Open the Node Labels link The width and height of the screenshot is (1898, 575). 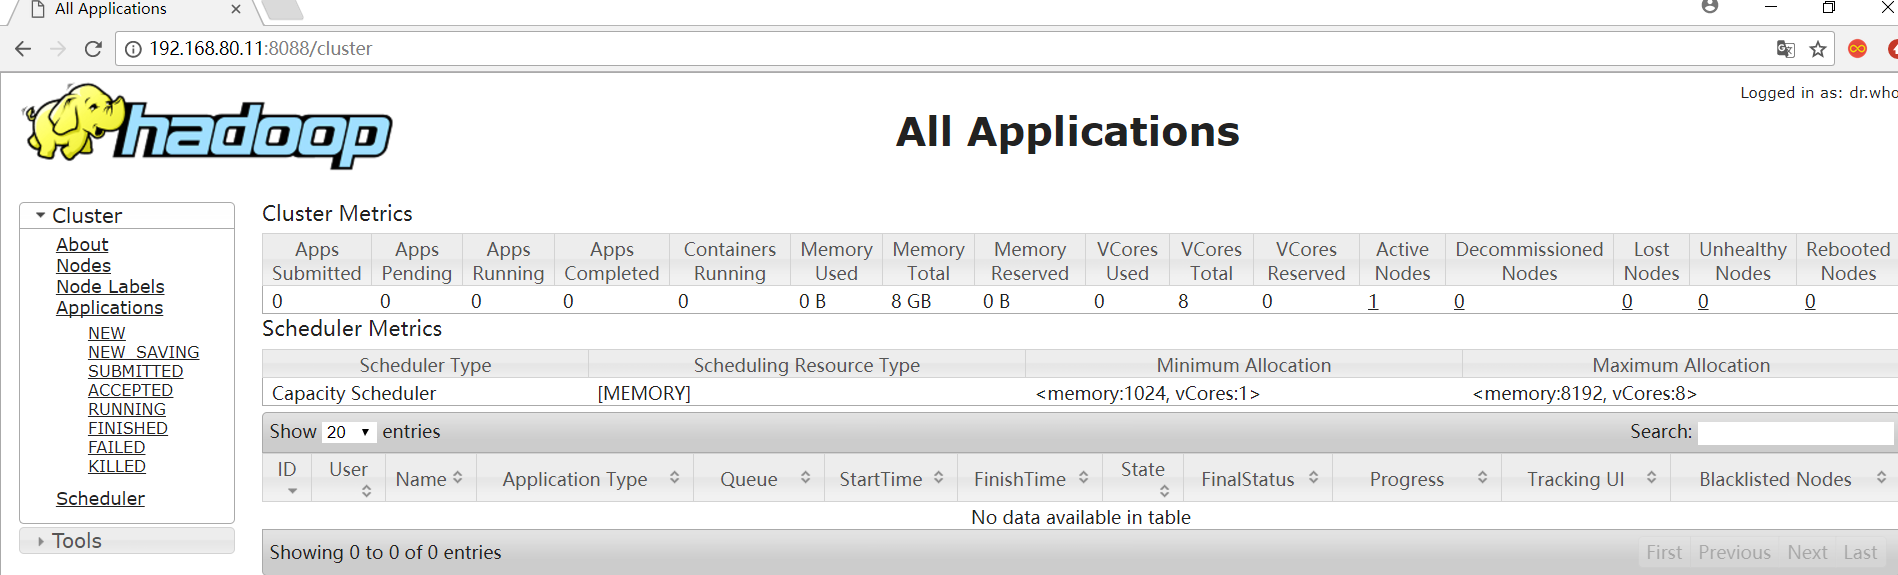click(x=110, y=287)
